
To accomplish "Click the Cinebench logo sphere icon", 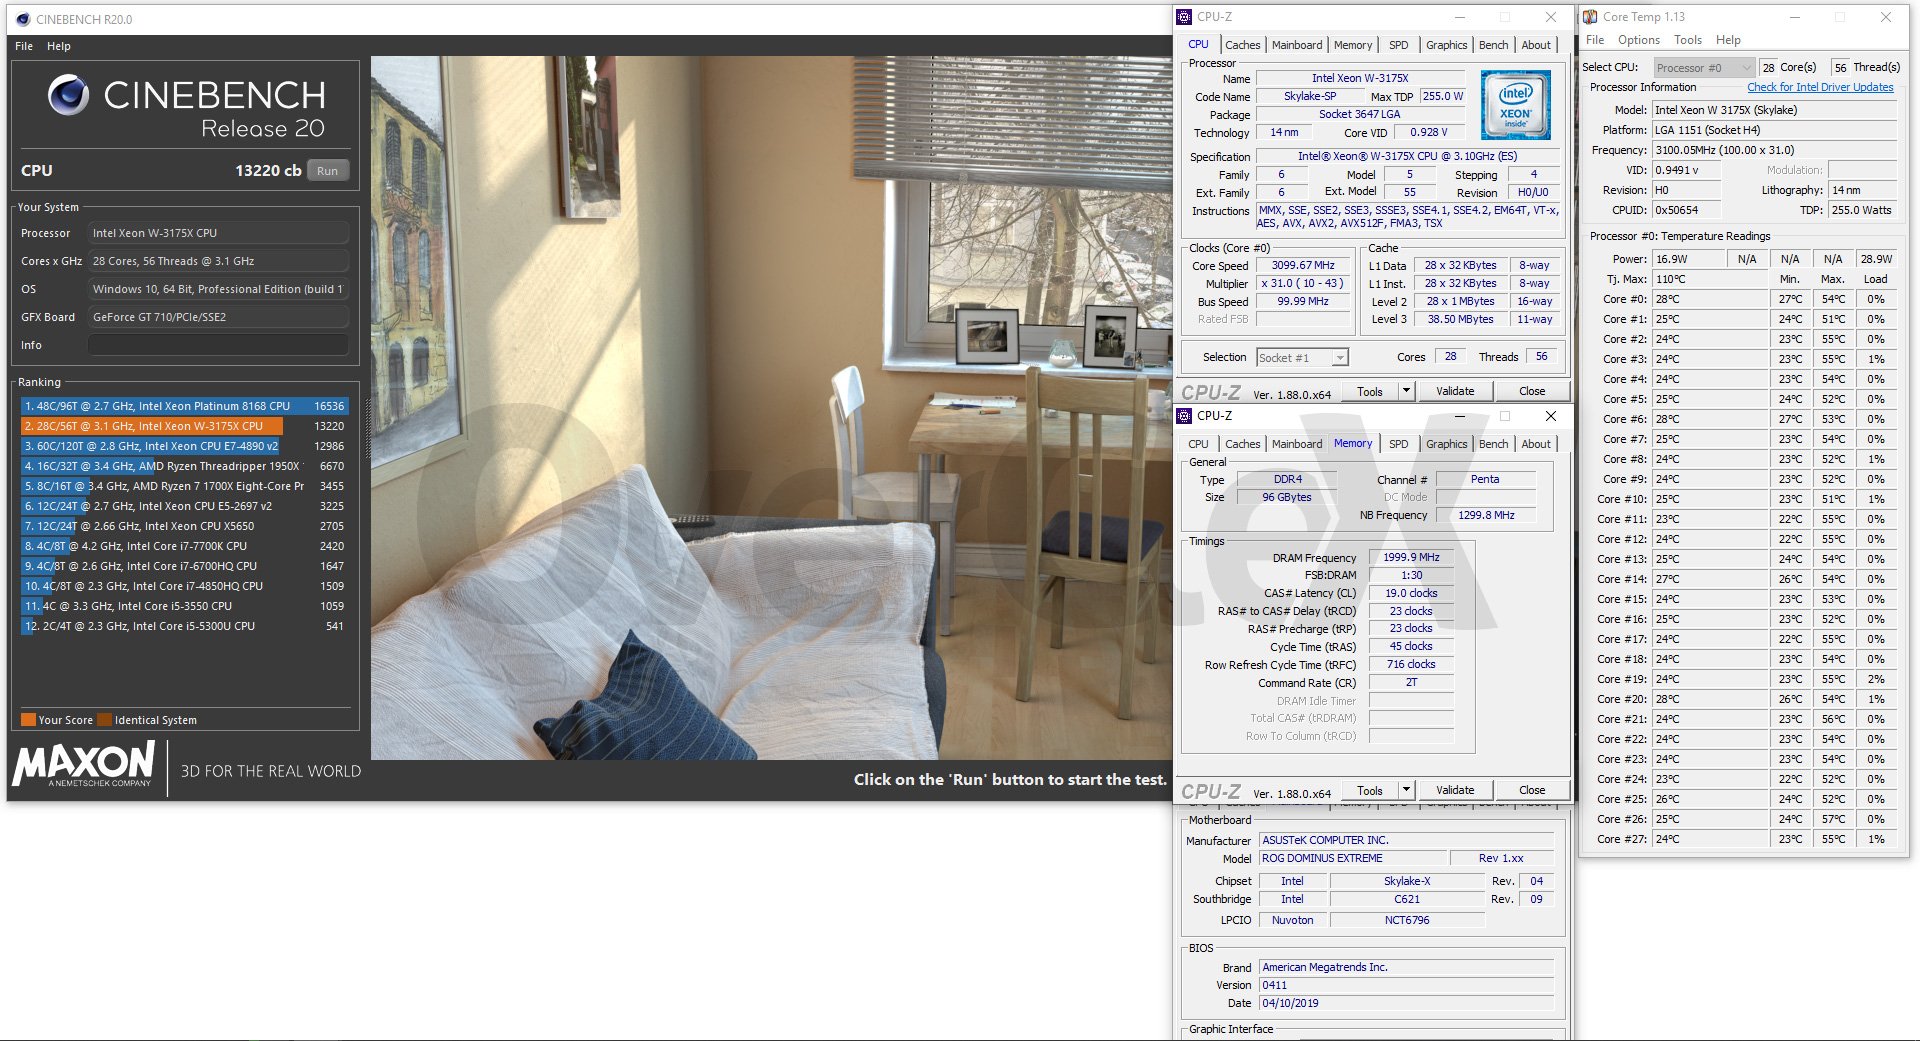I will 69,95.
